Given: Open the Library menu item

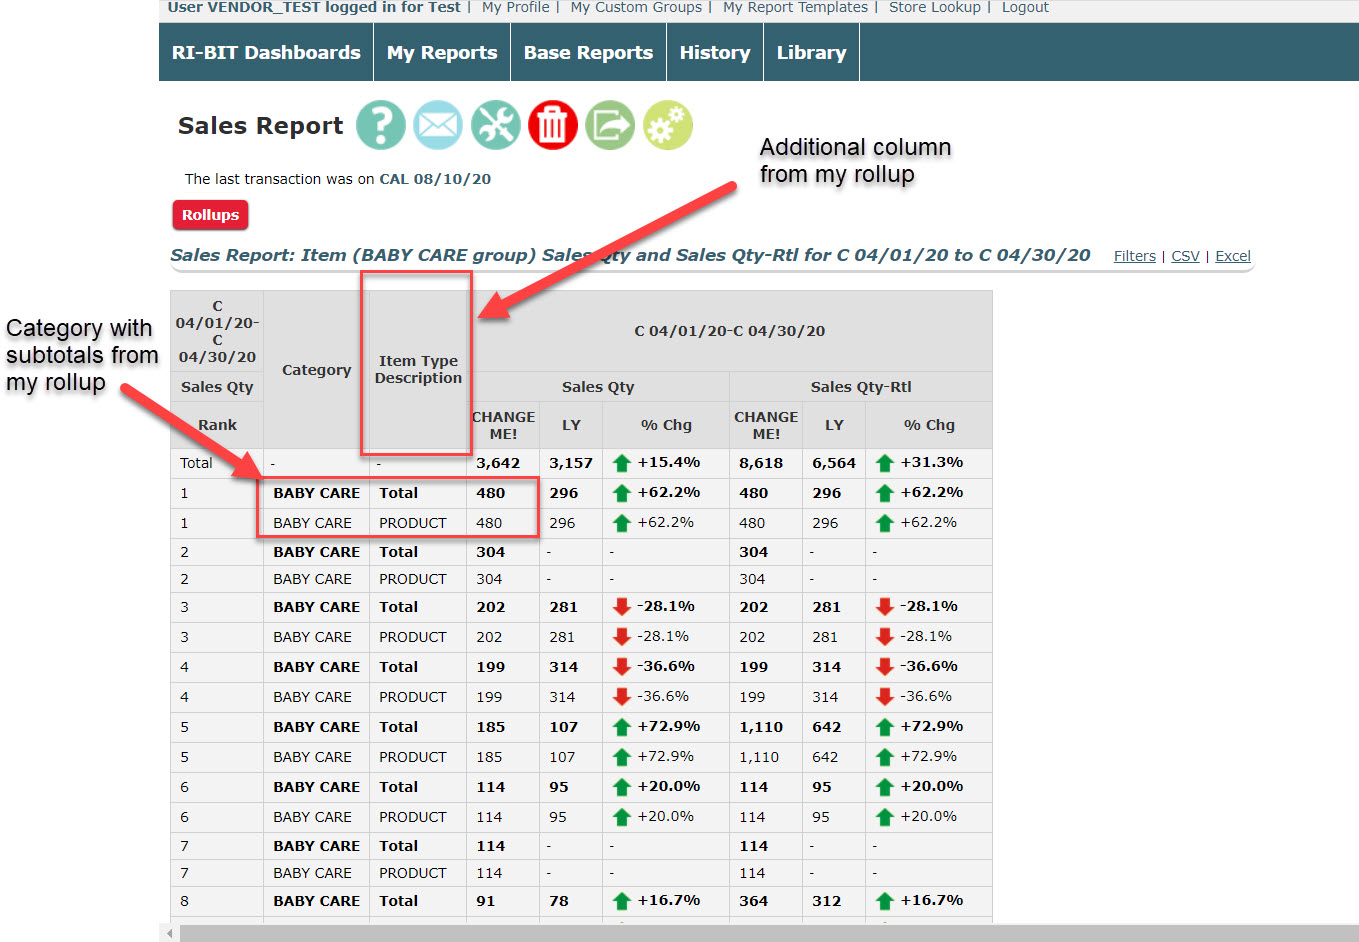Looking at the screenshot, I should point(811,53).
